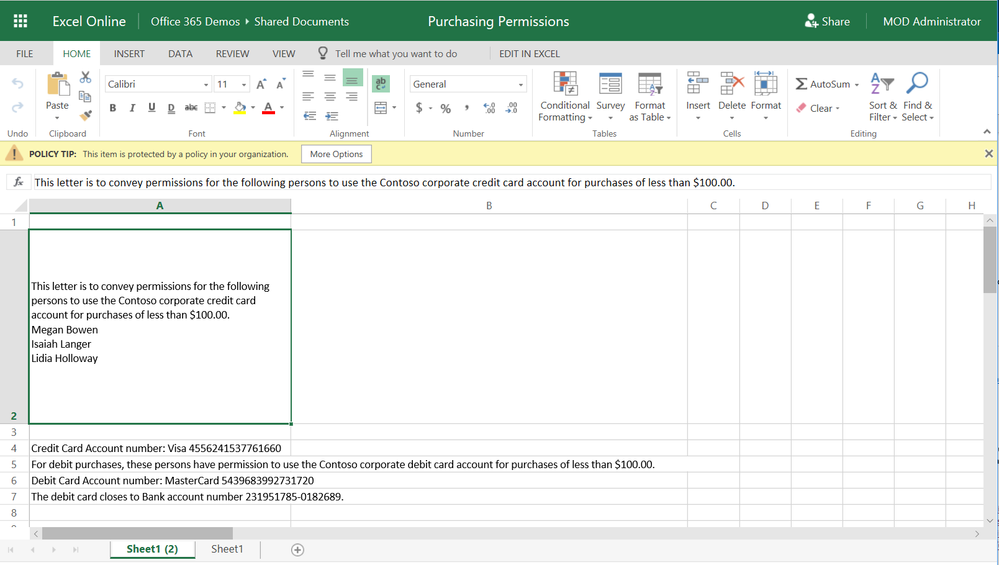This screenshot has height=565, width=999.
Task: Select the Format Painter brush
Action: point(86,115)
